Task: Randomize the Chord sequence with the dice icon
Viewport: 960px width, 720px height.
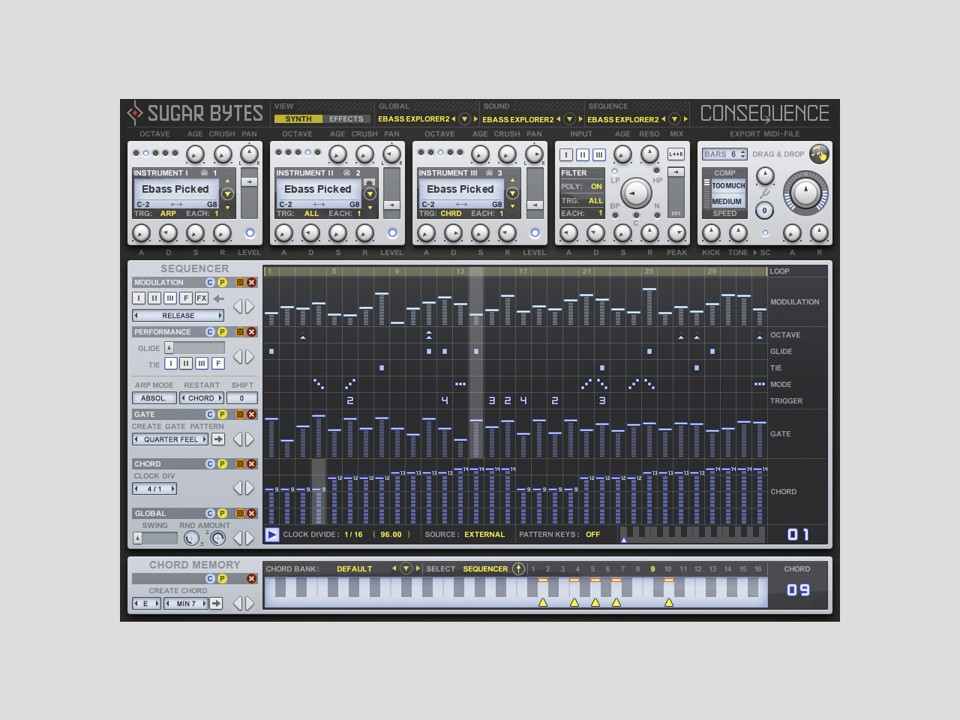Action: point(240,464)
